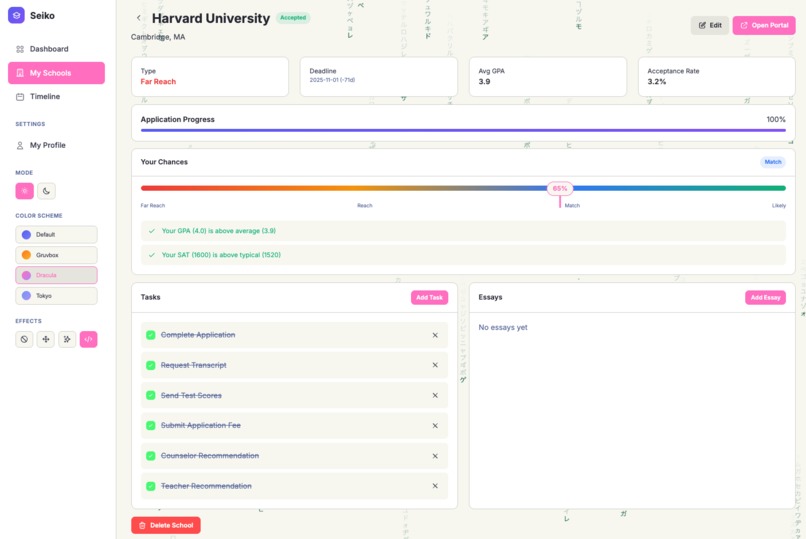
Task: Switch to dark mode moon icon
Action: coord(46,191)
